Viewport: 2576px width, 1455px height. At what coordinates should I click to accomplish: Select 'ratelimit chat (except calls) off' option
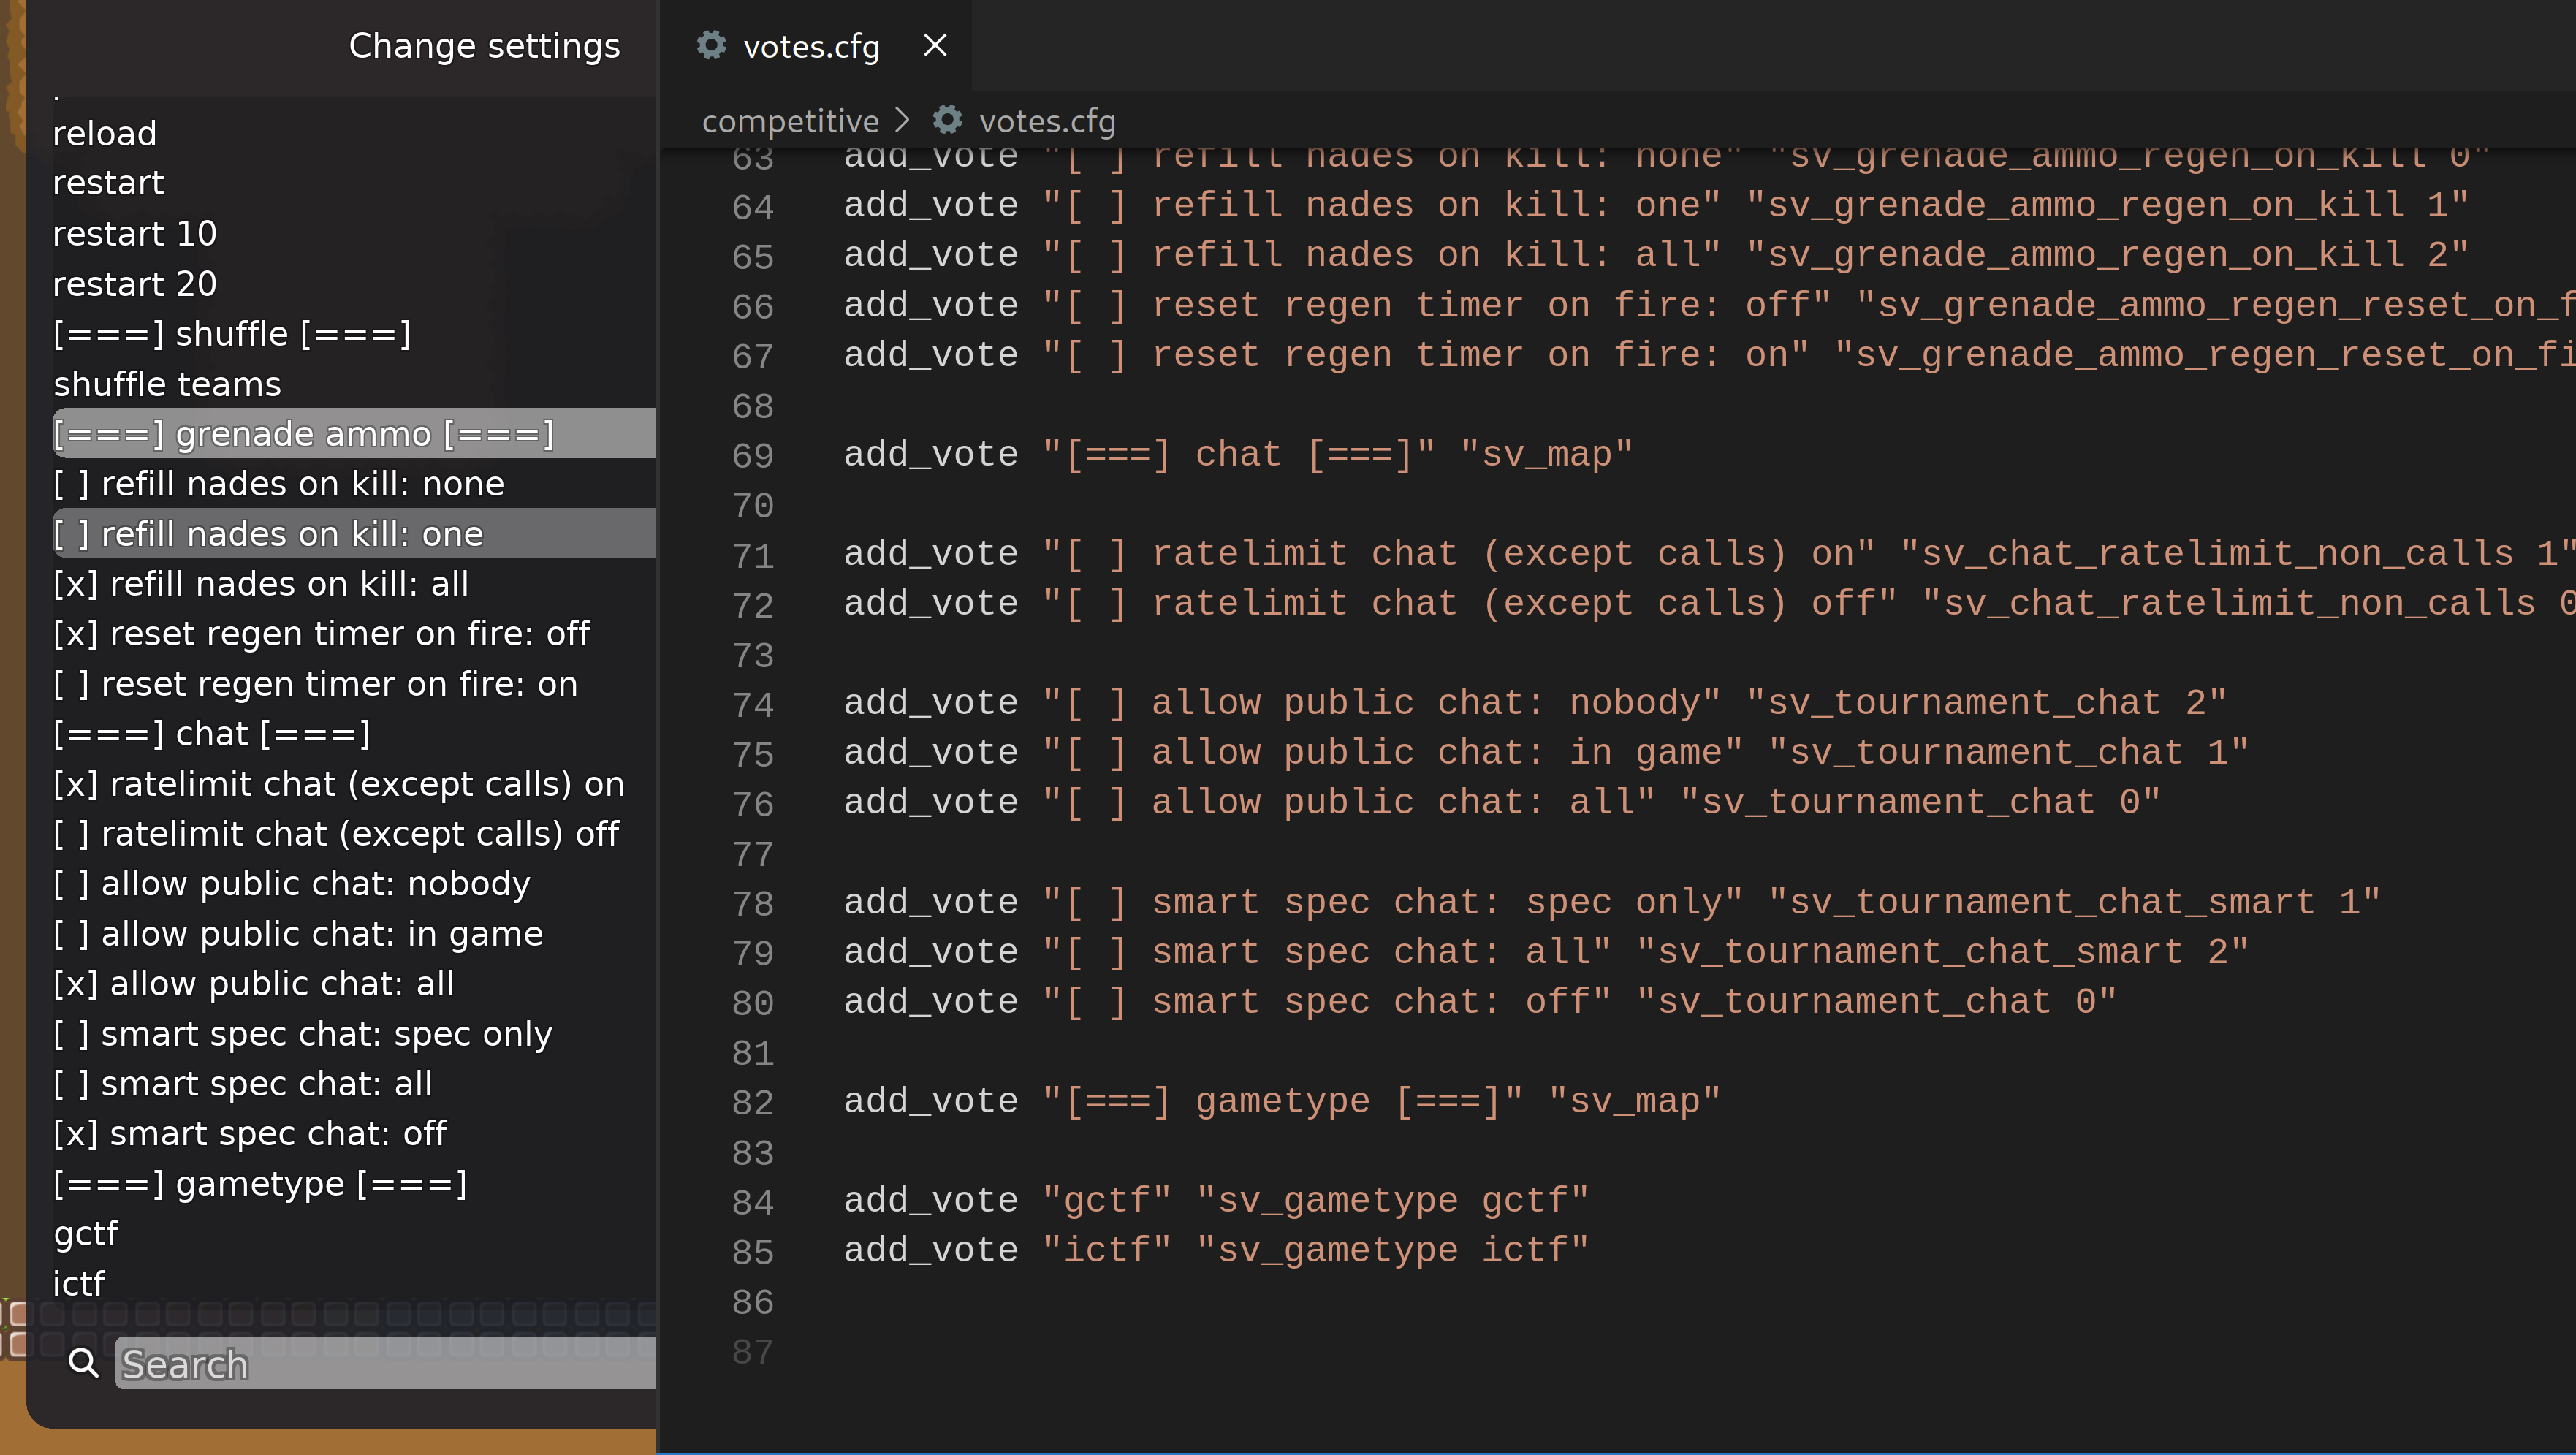[335, 834]
